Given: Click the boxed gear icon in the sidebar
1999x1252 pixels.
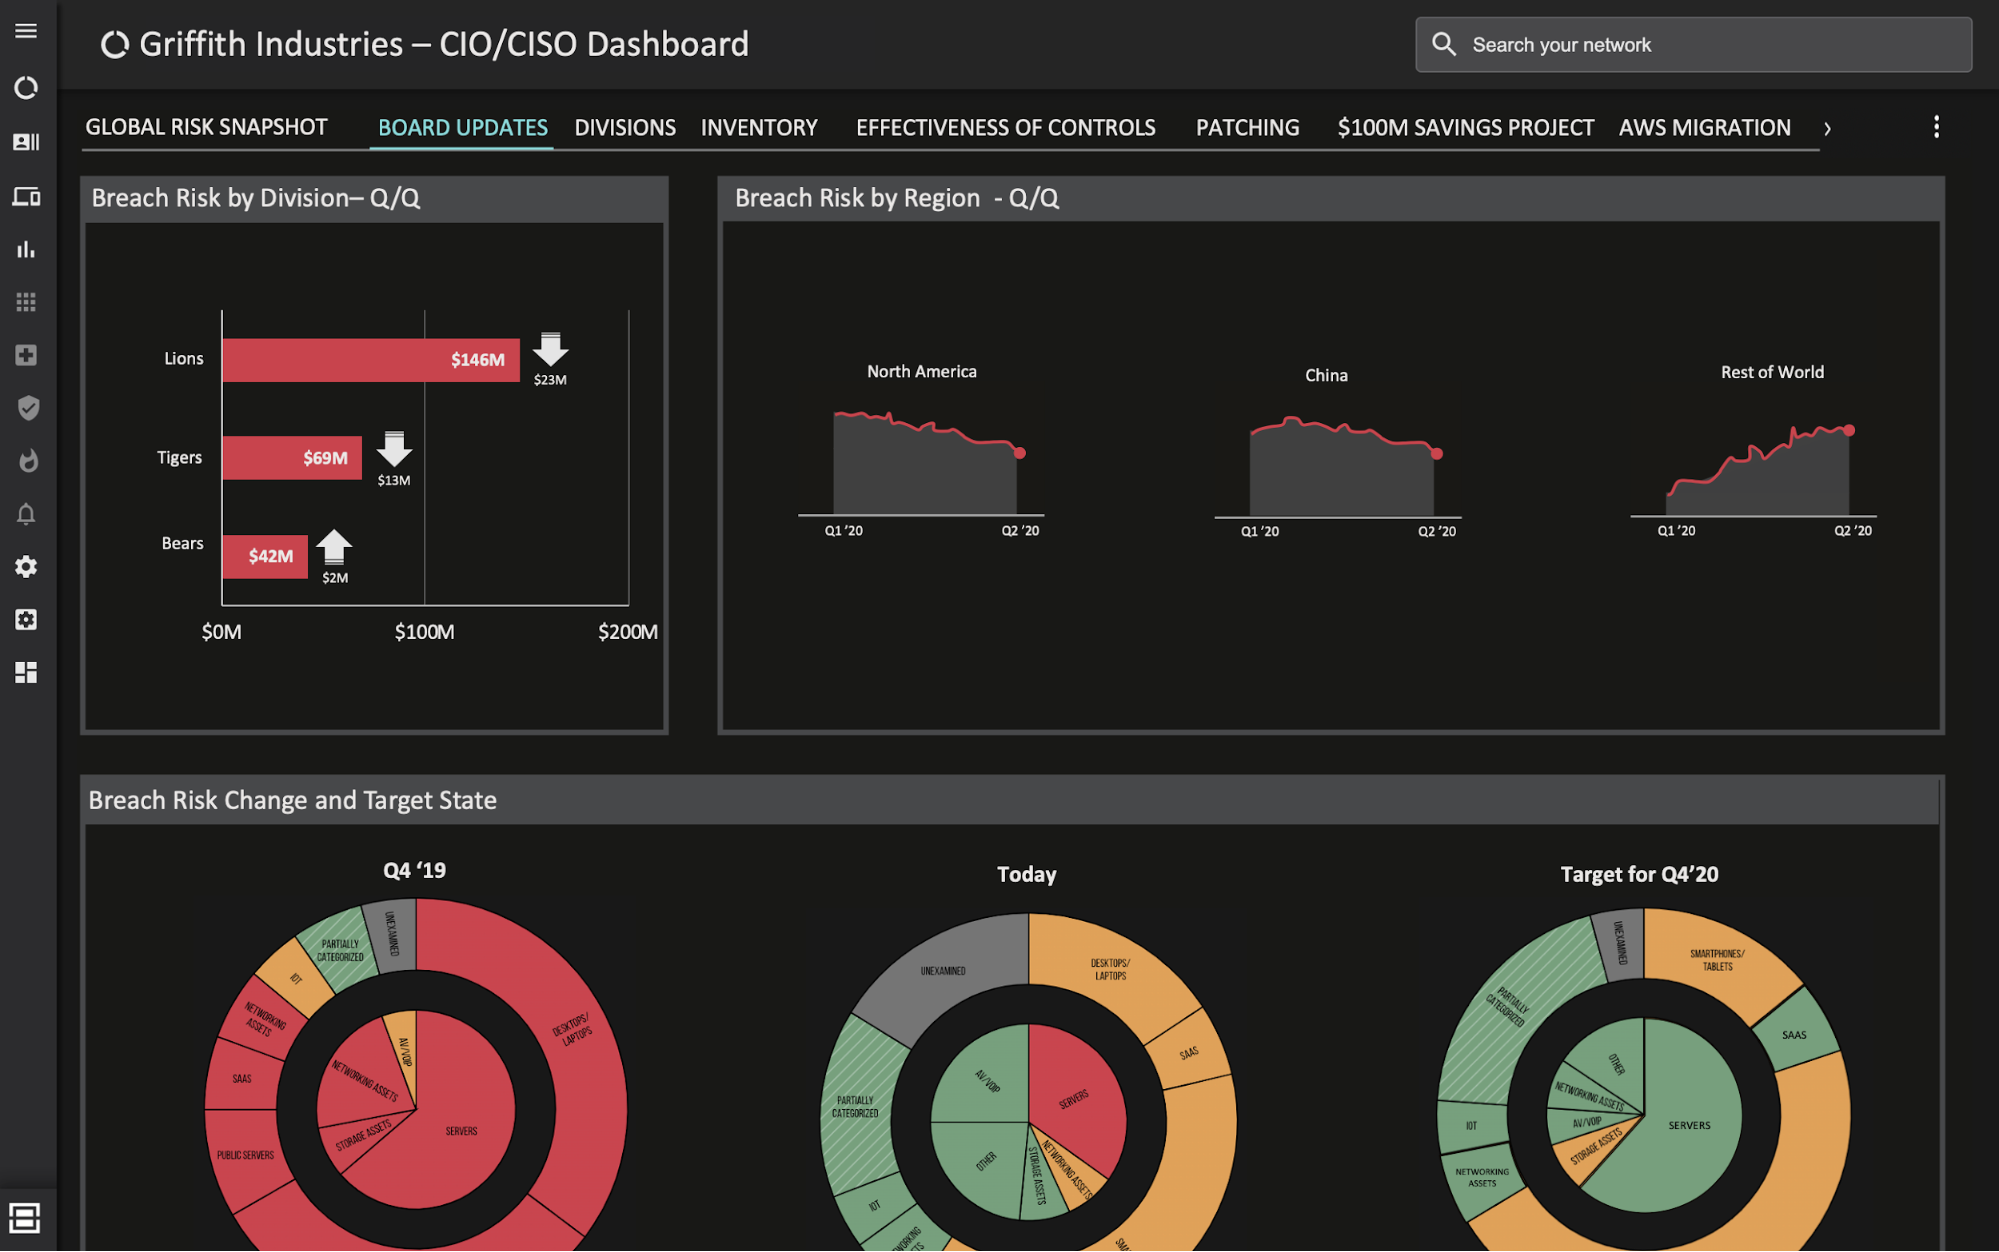Looking at the screenshot, I should (x=26, y=620).
